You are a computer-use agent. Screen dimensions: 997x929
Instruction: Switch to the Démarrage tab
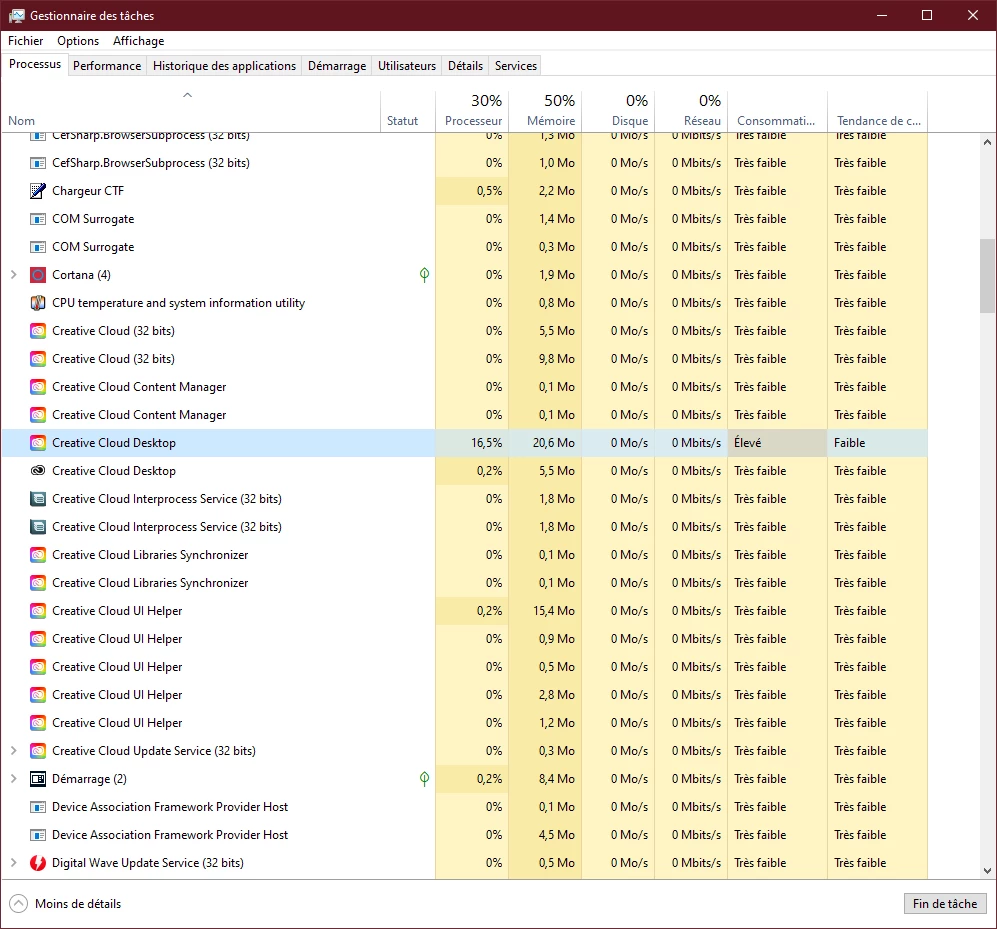337,65
